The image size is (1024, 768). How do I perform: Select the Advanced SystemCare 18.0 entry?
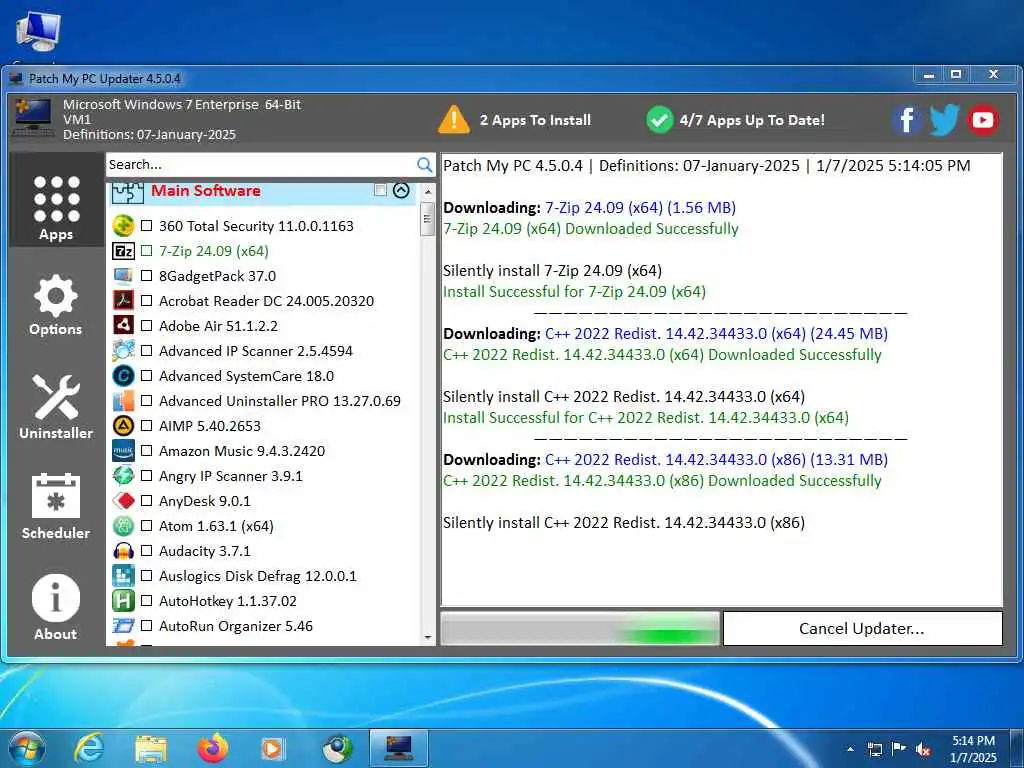click(247, 376)
